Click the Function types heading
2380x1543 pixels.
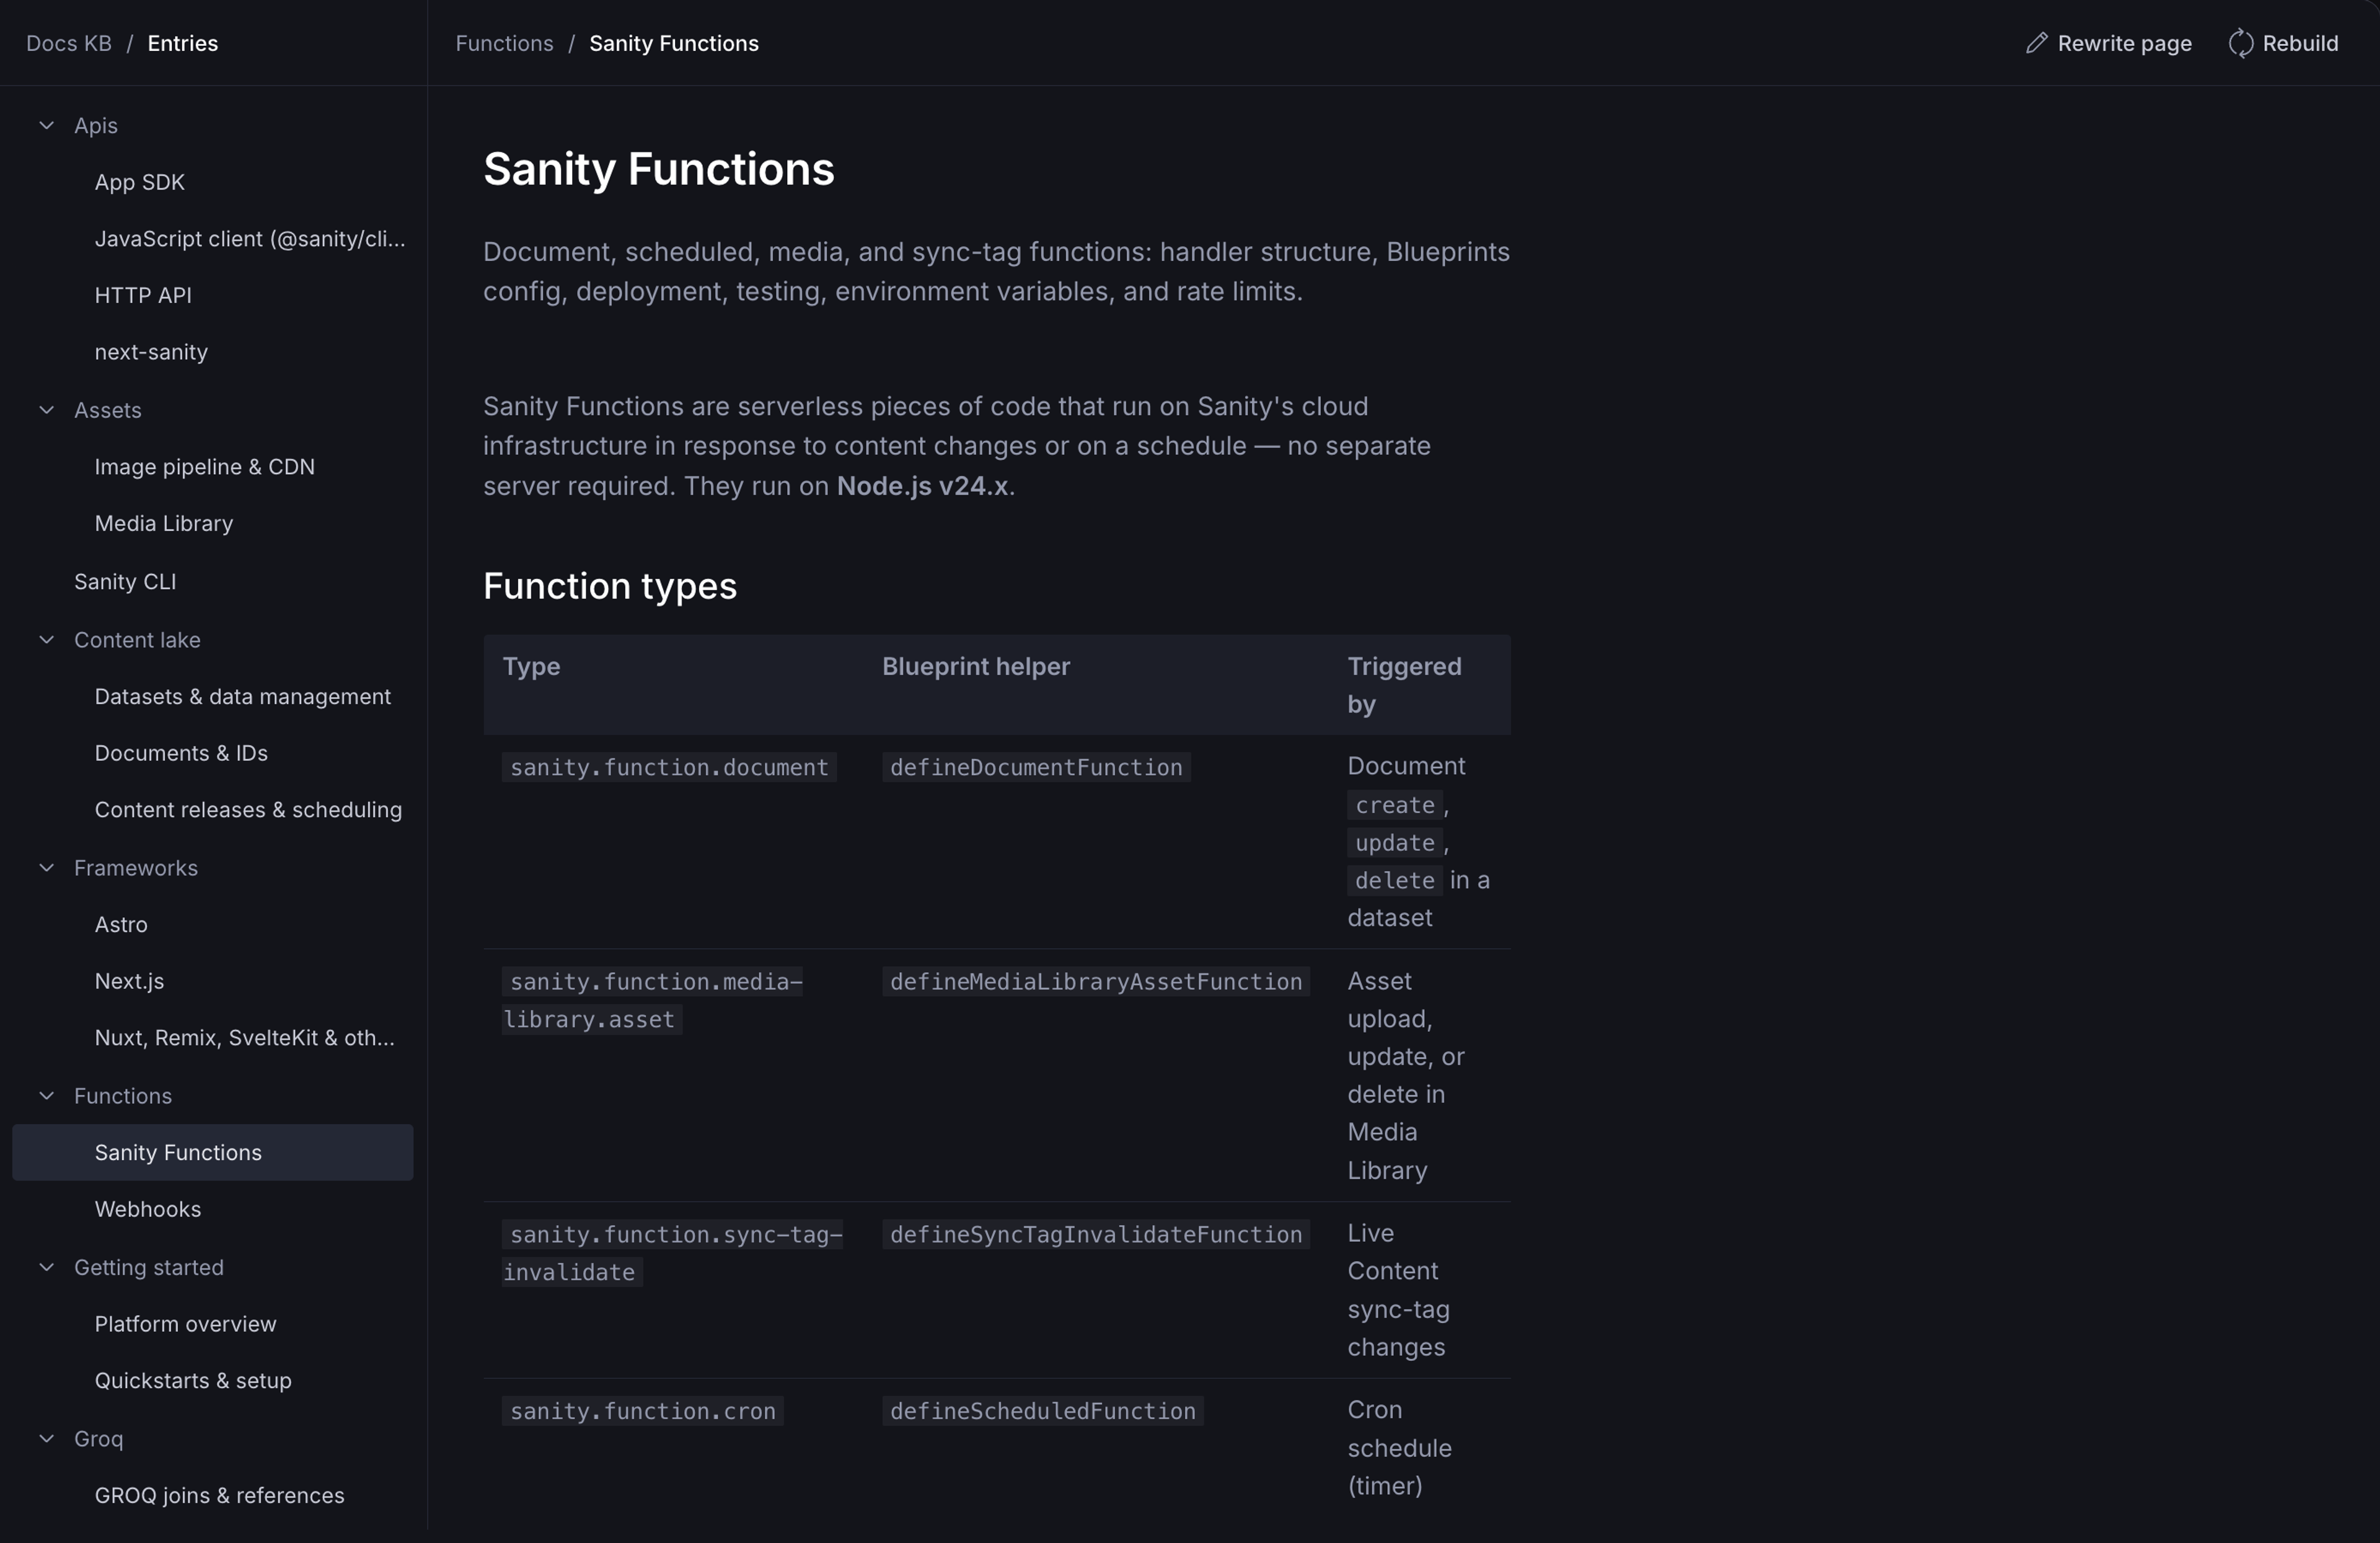pos(610,586)
